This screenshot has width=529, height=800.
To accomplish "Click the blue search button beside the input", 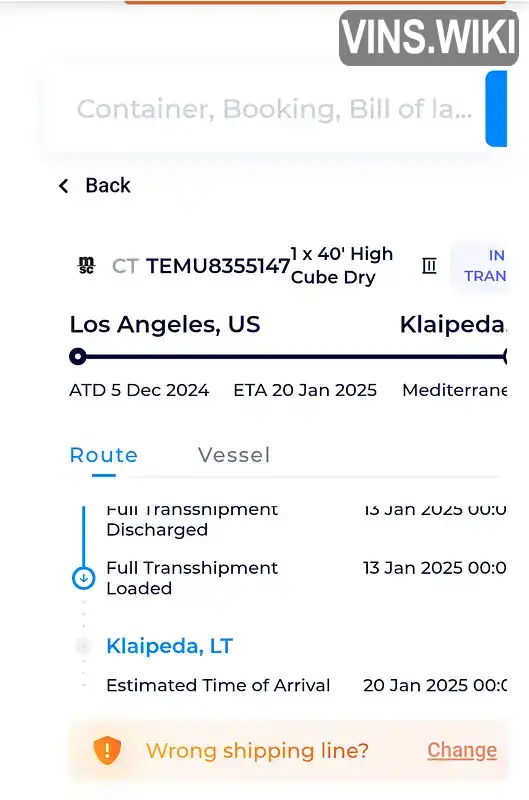I will click(496, 109).
